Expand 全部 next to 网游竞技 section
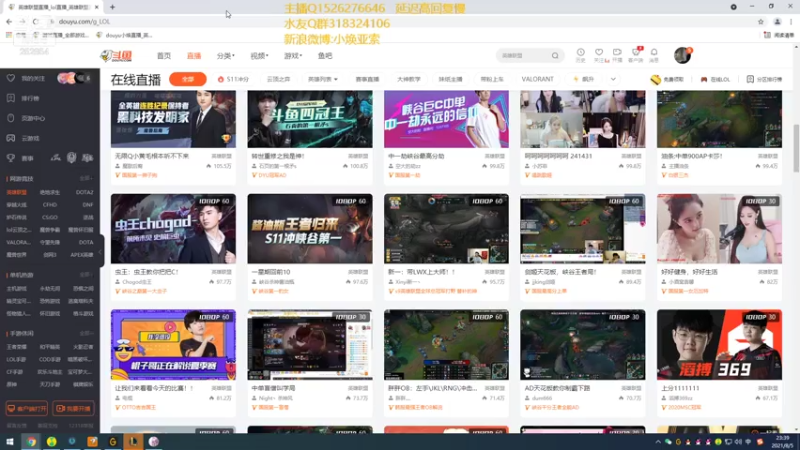This screenshot has height=450, width=800. tap(85, 179)
